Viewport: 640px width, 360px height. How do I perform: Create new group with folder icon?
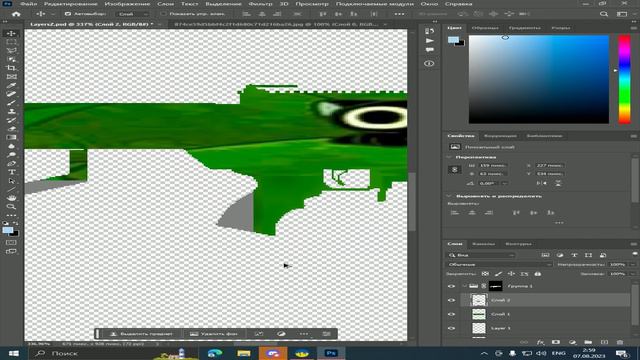[x=588, y=342]
